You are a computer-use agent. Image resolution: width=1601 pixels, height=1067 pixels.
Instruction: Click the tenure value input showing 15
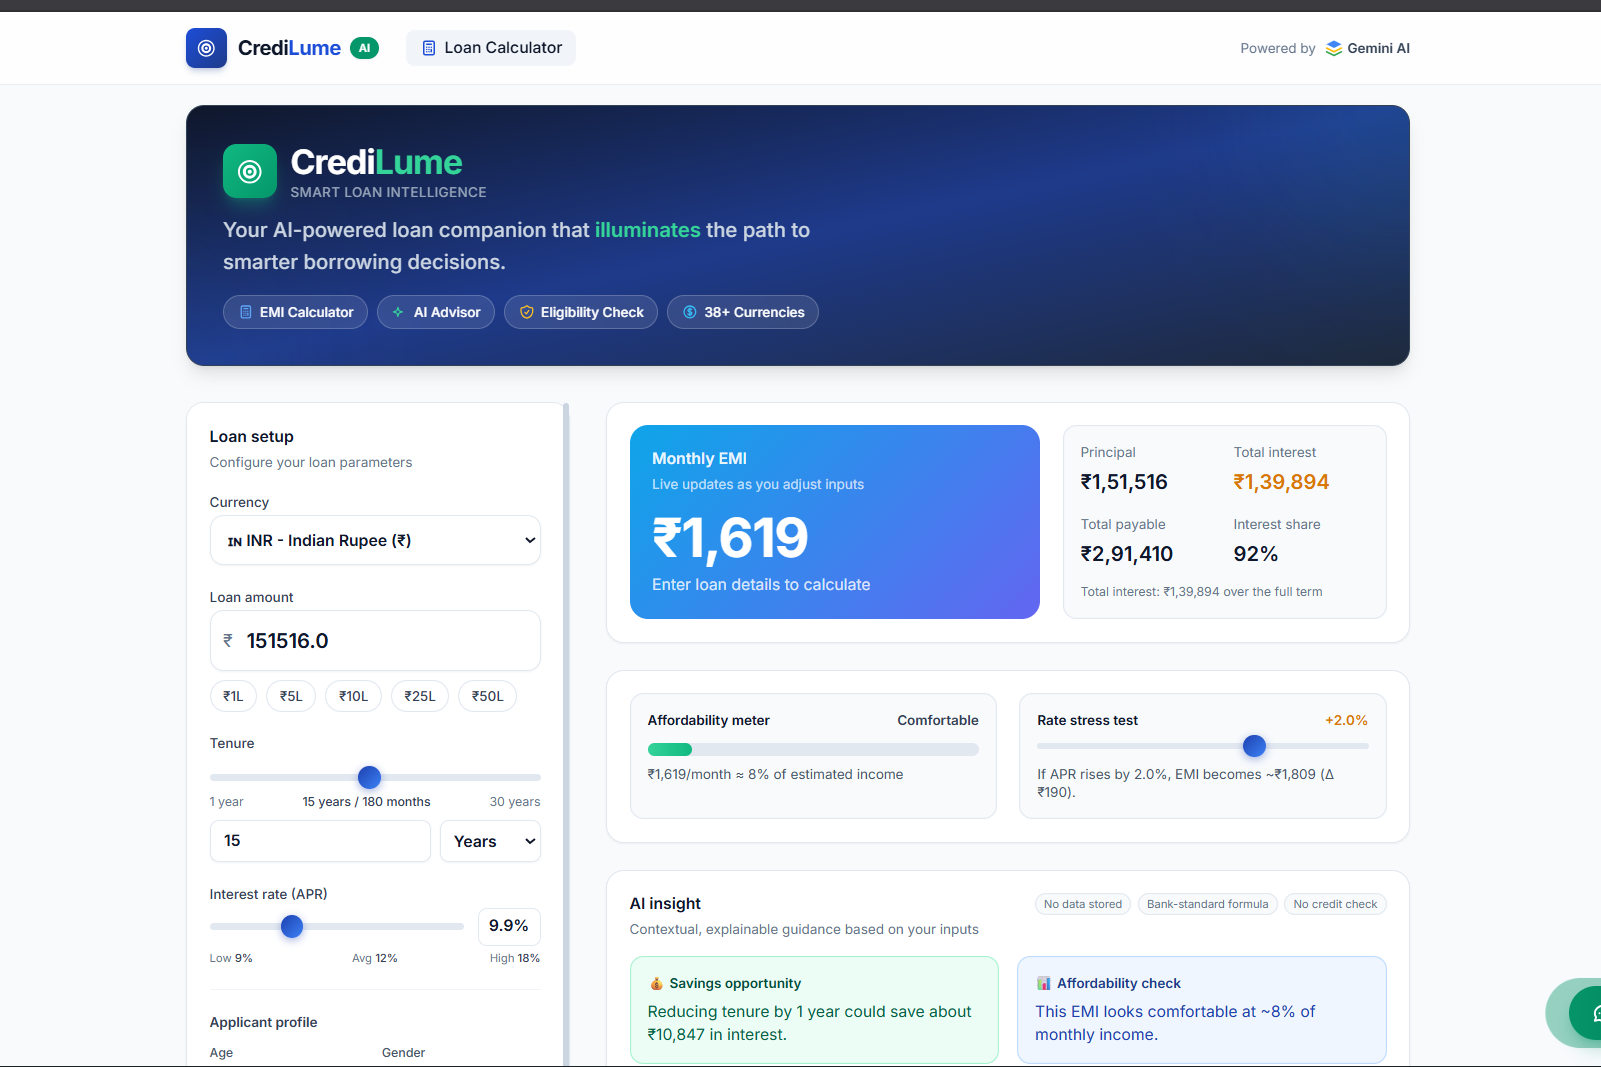tap(320, 841)
